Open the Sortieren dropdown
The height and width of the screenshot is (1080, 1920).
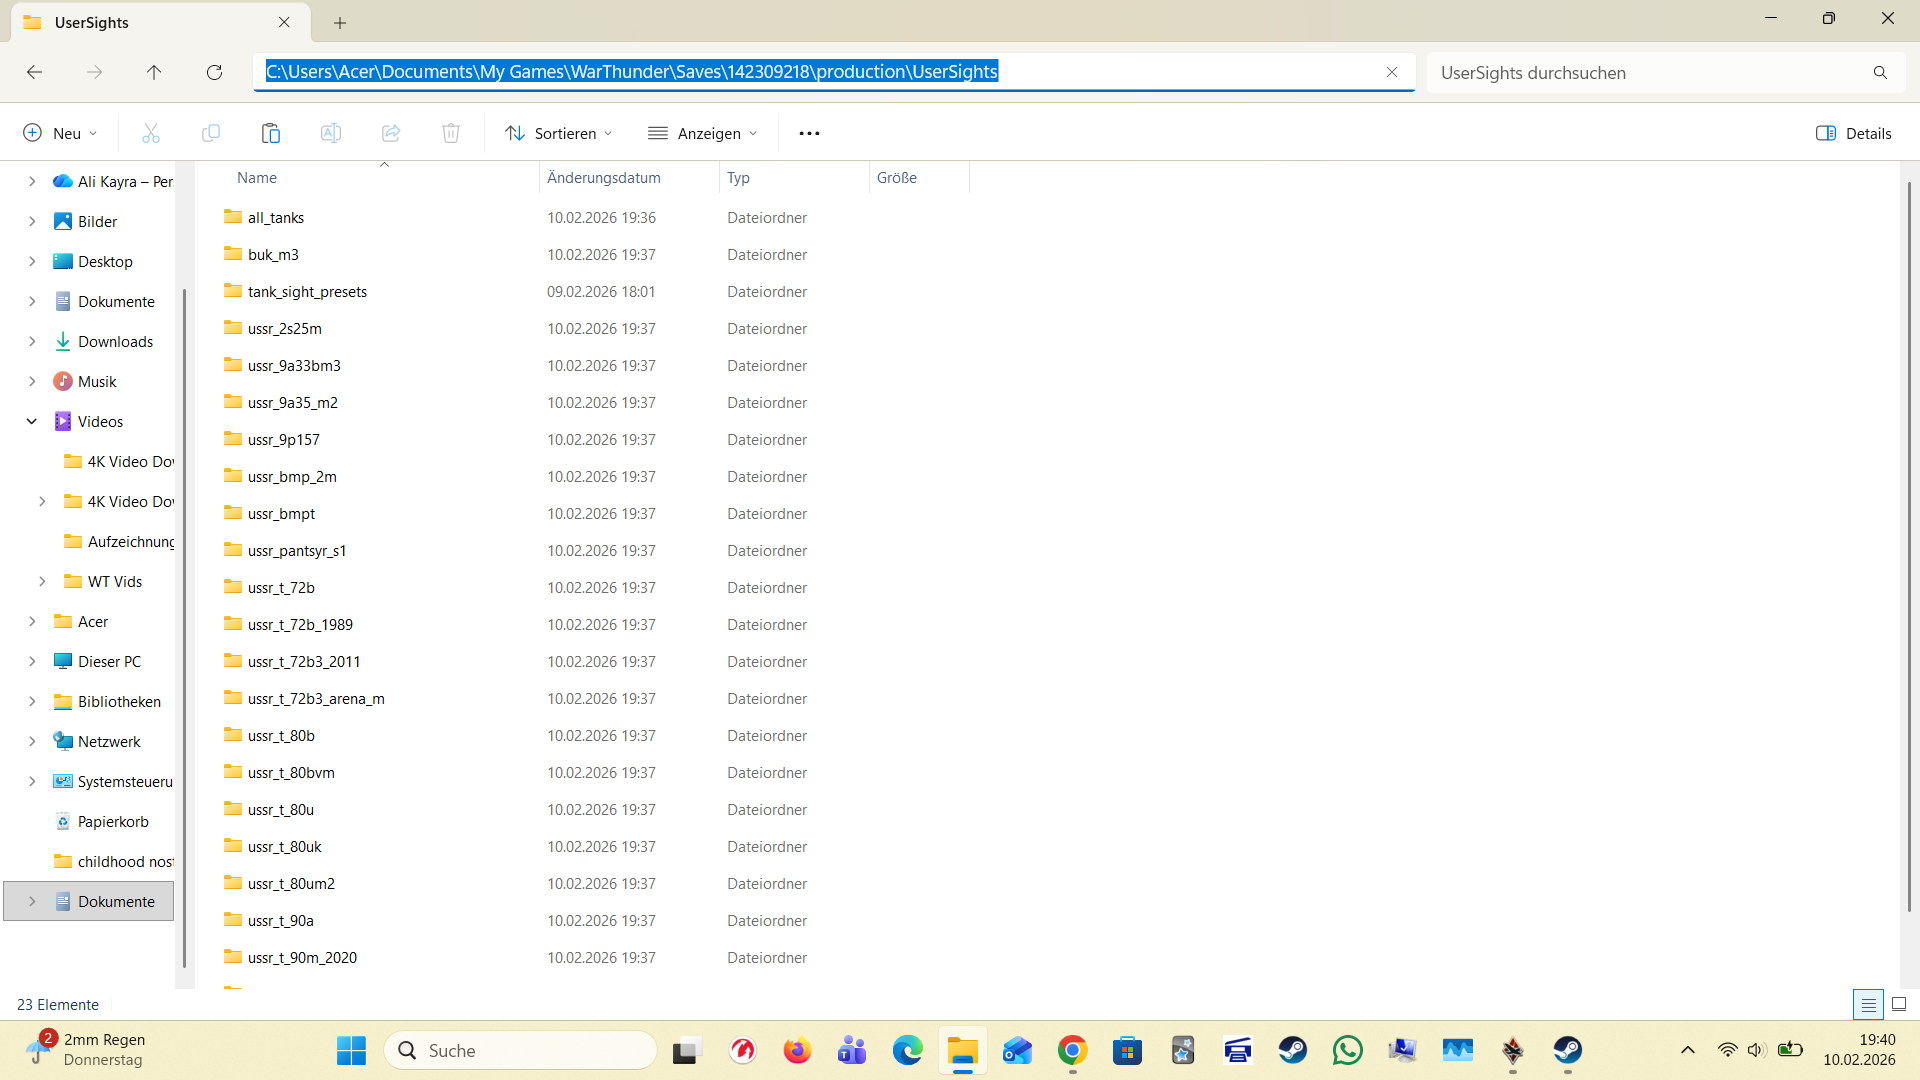[x=558, y=133]
